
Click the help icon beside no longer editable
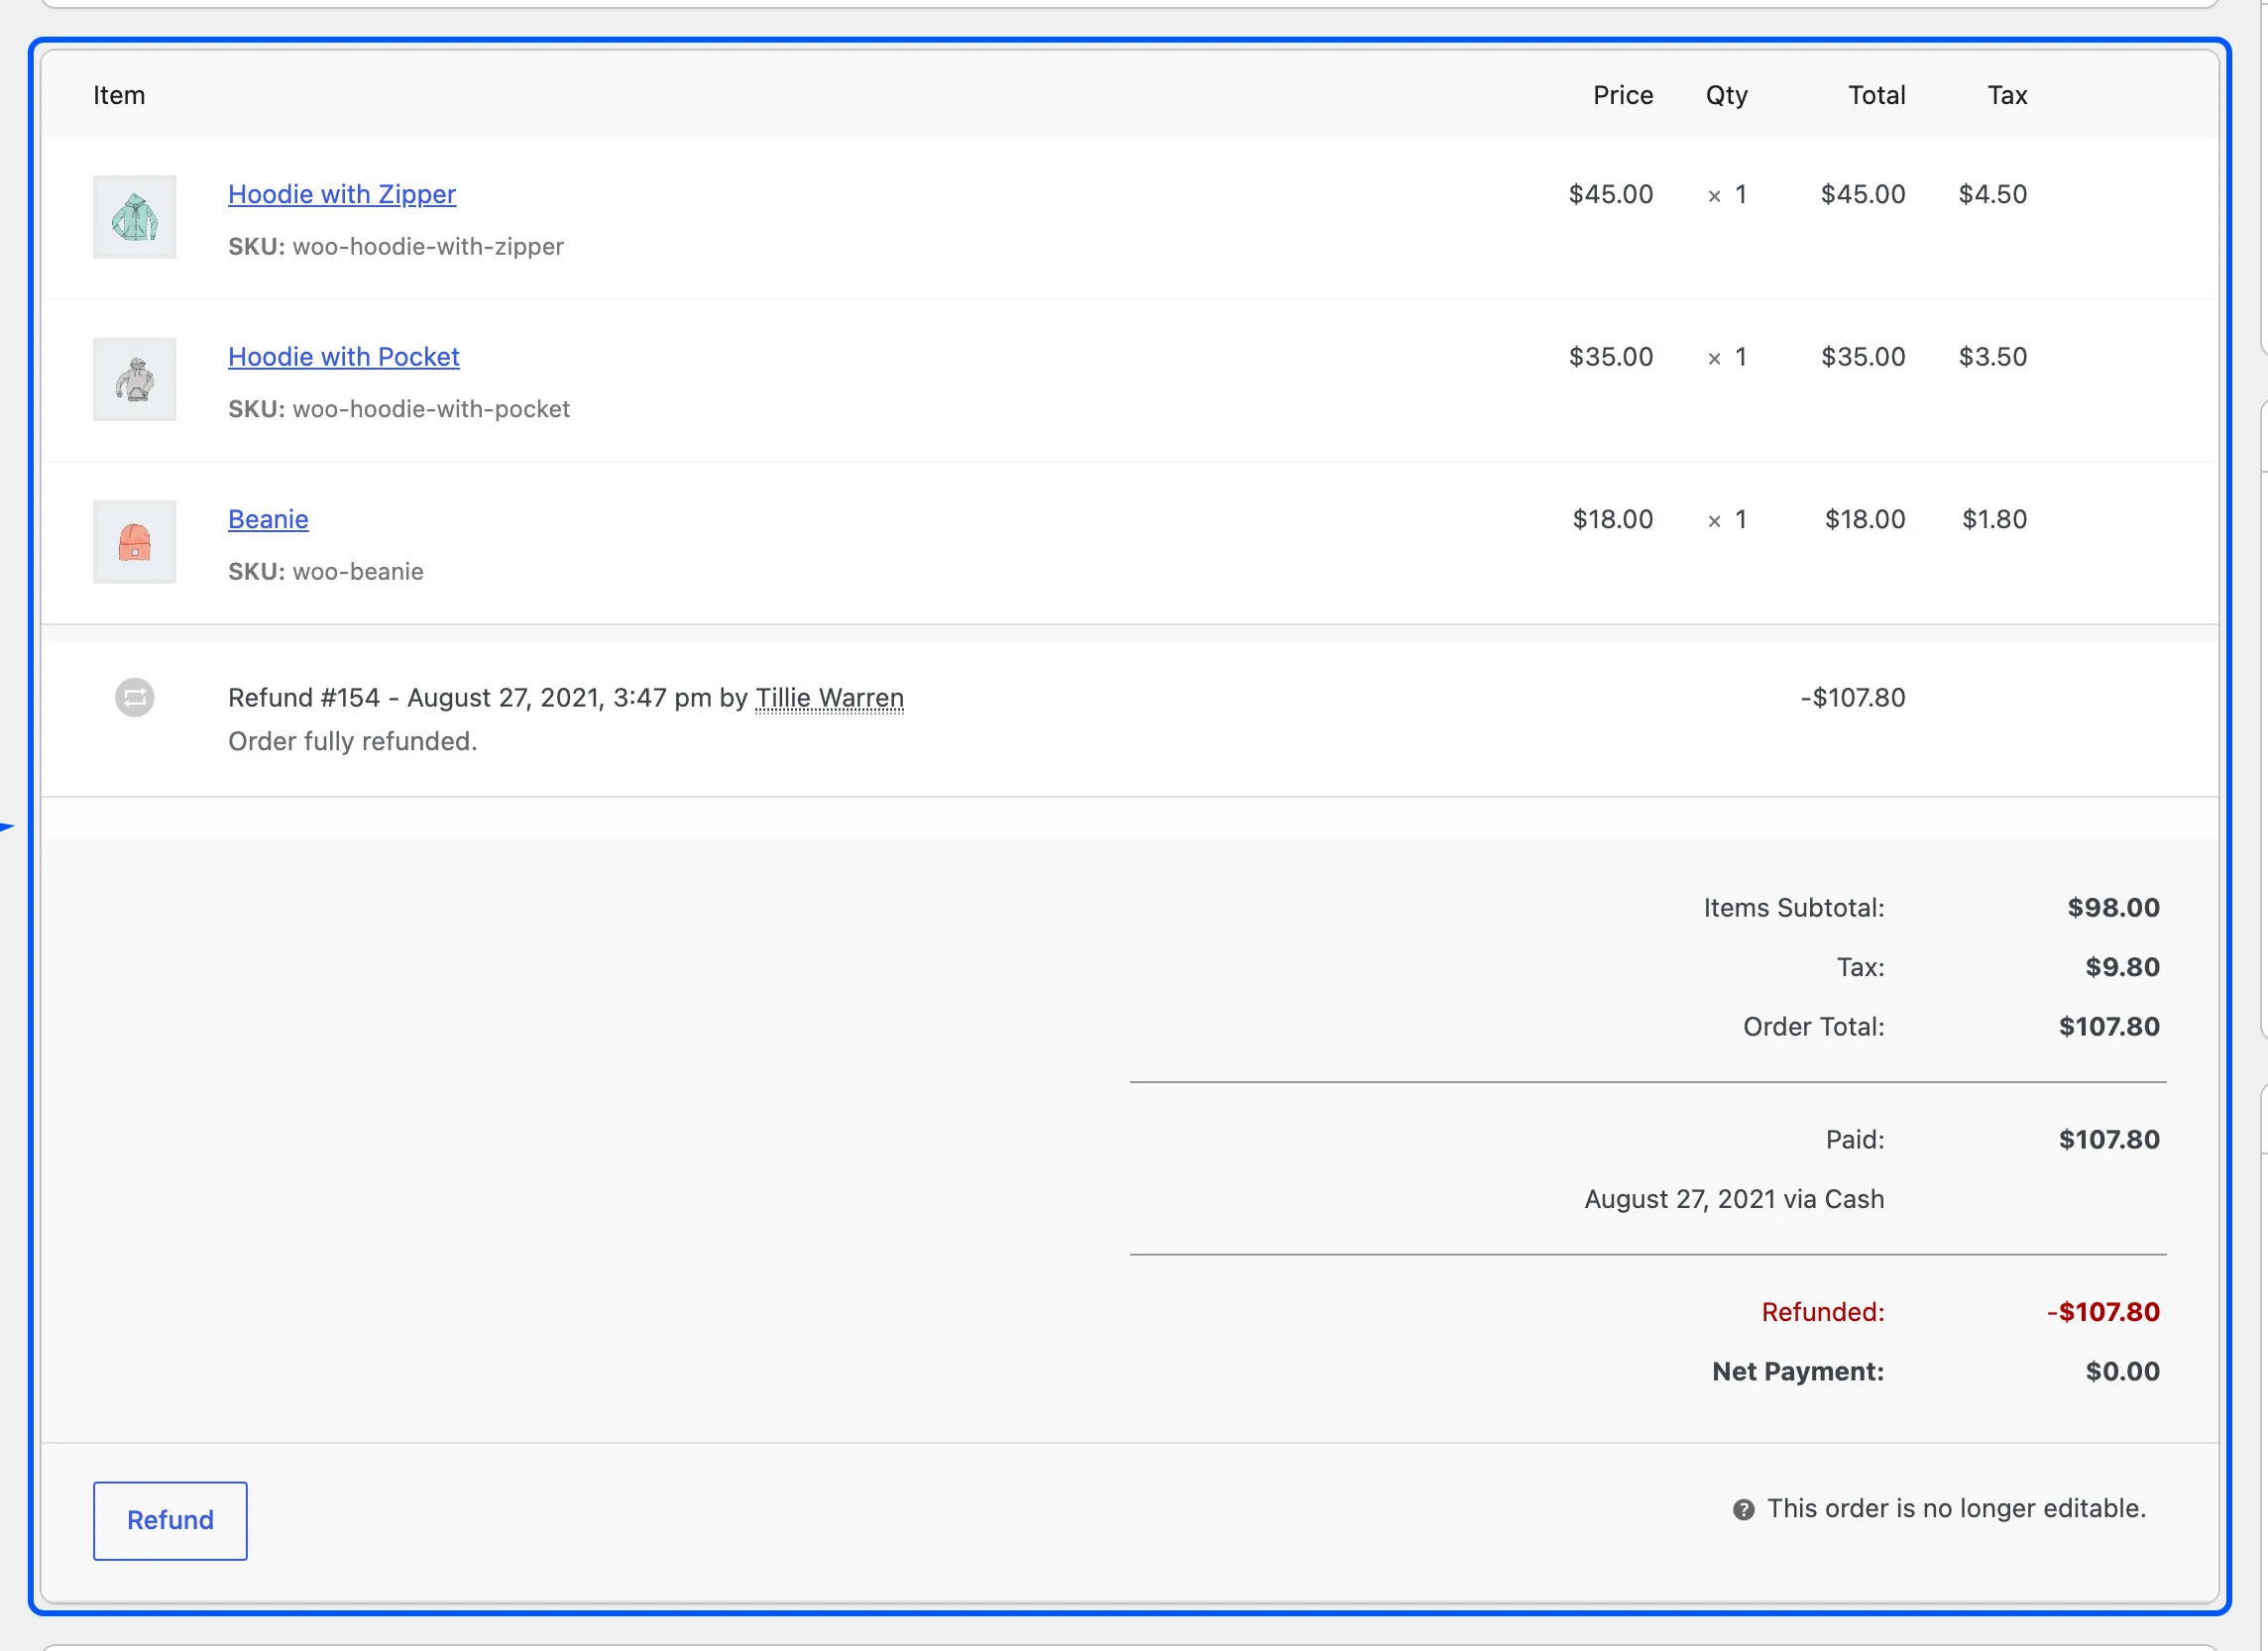coord(1743,1510)
